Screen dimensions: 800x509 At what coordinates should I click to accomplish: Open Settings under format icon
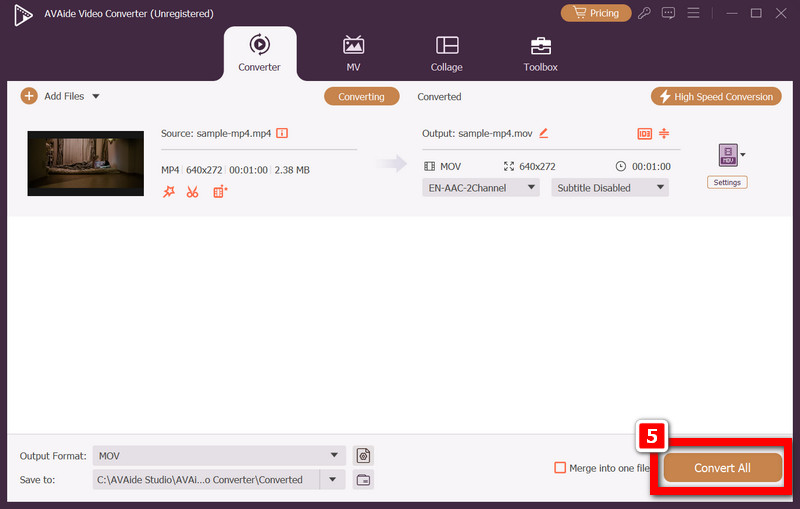pos(727,183)
